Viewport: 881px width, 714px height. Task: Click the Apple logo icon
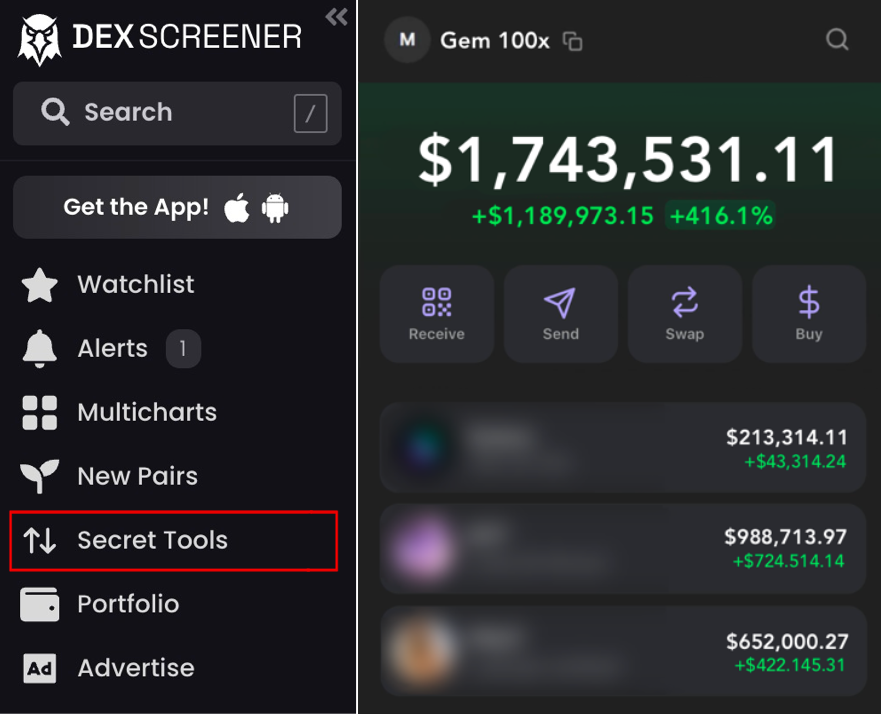[x=237, y=208]
